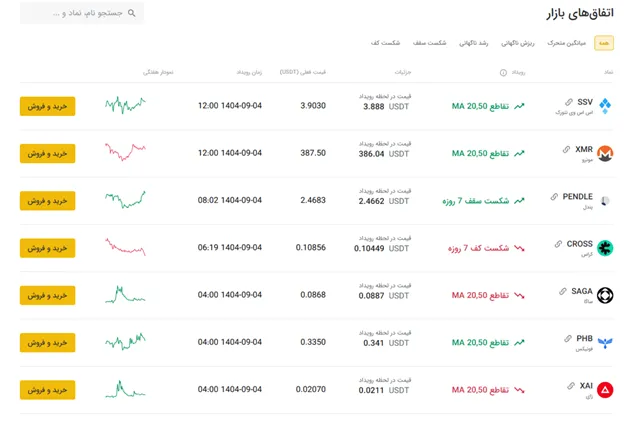Click PENDLE event شکست سقف 7 روزه

[x=476, y=201]
